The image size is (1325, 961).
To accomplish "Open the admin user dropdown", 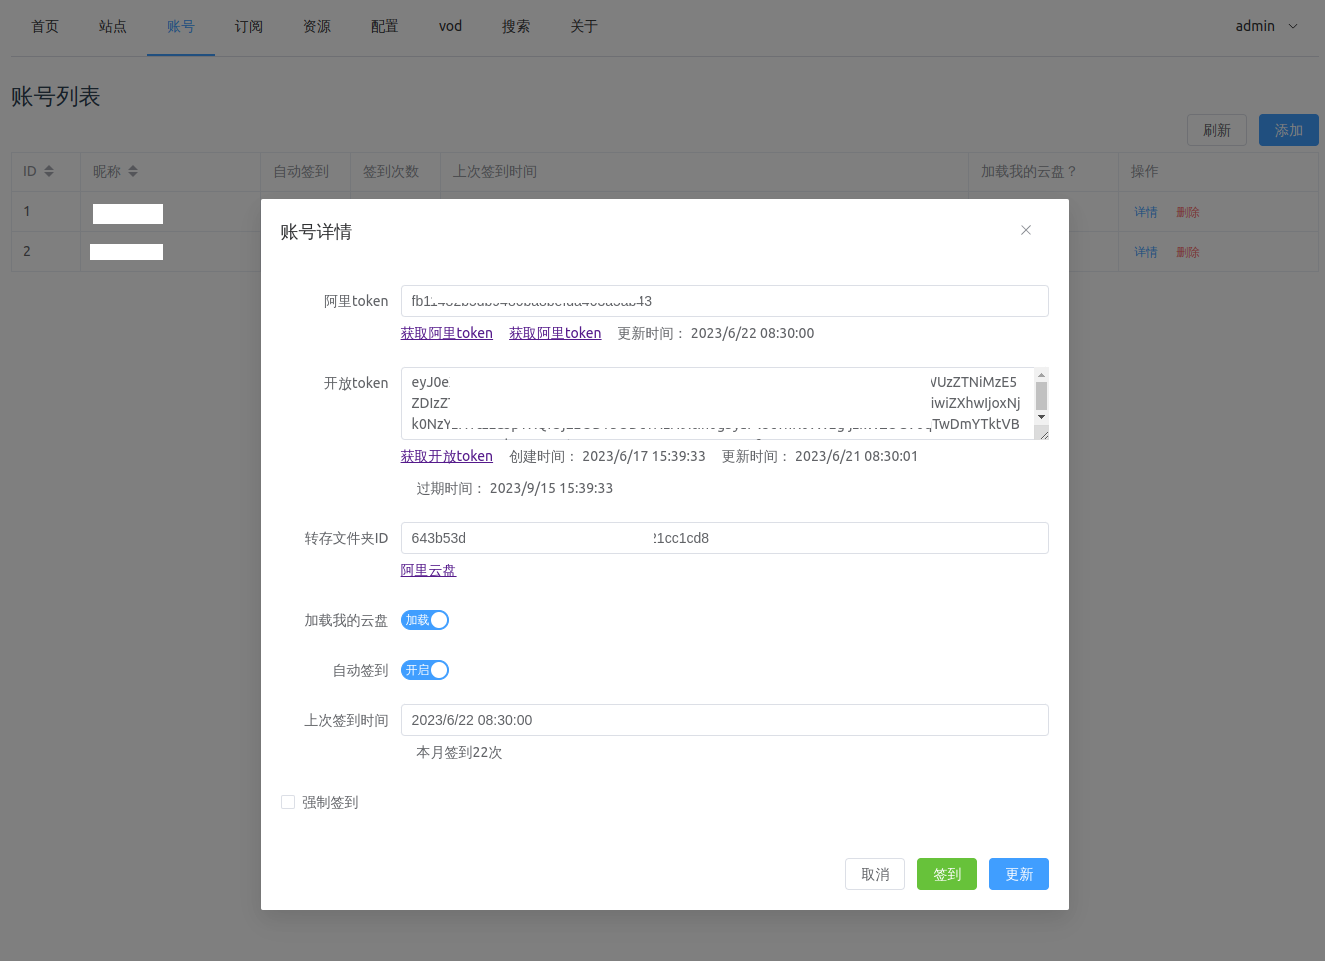I will (x=1266, y=26).
